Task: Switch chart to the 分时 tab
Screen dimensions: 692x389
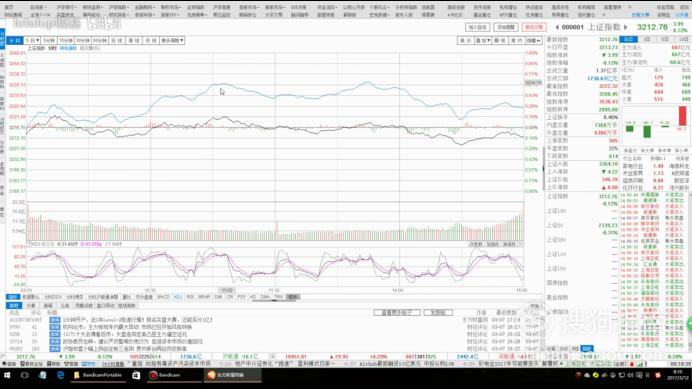Action: pos(15,40)
